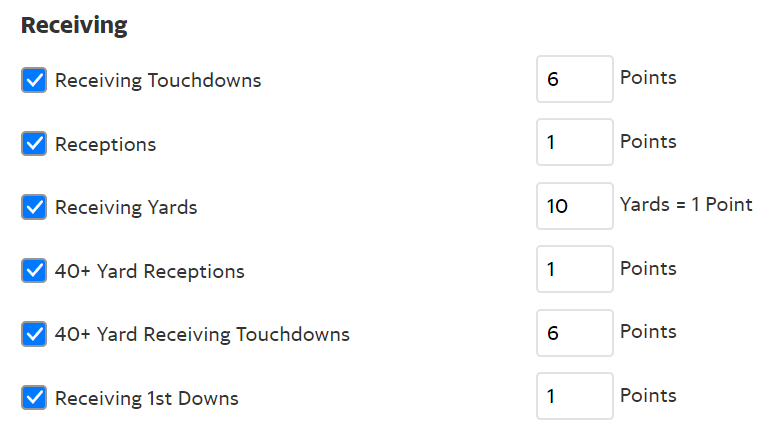Focus the Receiving 1st Downs points field

(575, 396)
